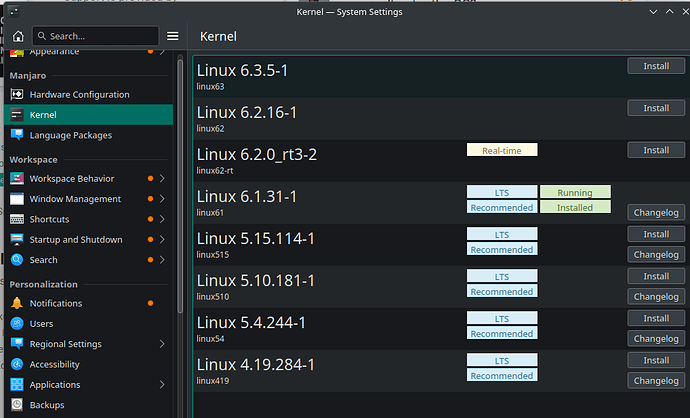
Task: Open Window Management icon
Action: tap(17, 199)
